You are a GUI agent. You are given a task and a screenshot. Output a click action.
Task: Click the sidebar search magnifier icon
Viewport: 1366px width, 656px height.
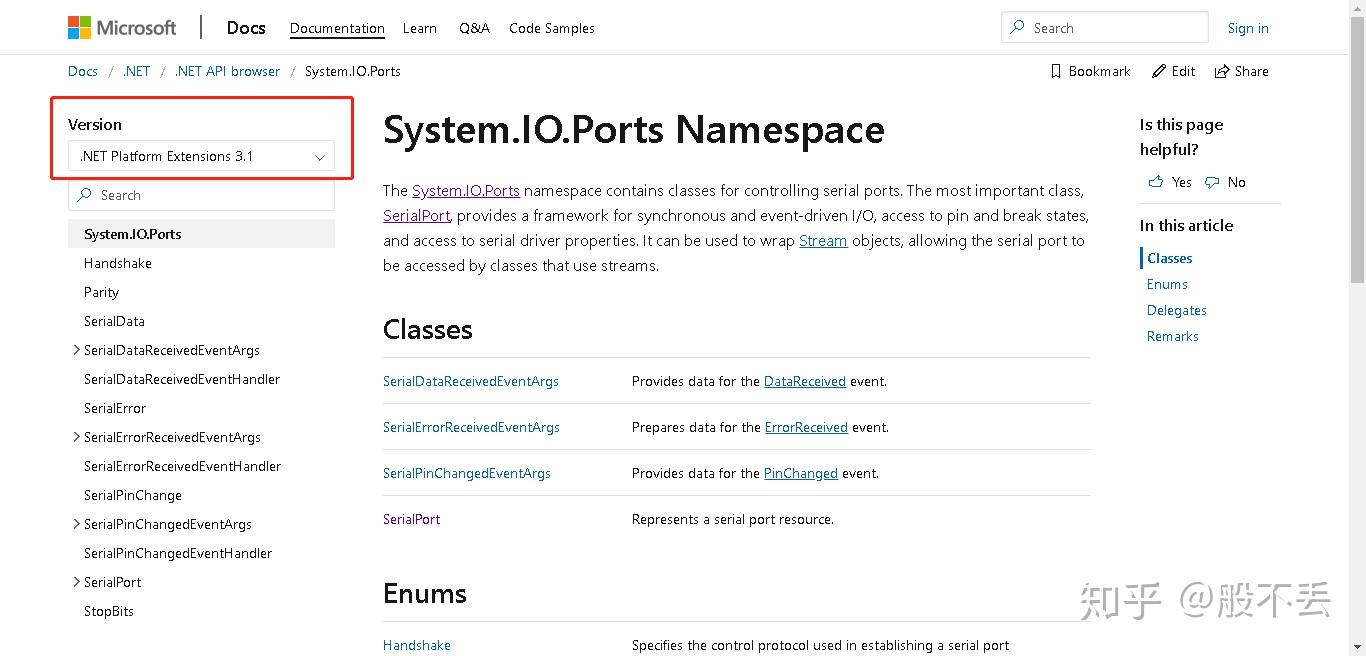pyautogui.click(x=85, y=195)
